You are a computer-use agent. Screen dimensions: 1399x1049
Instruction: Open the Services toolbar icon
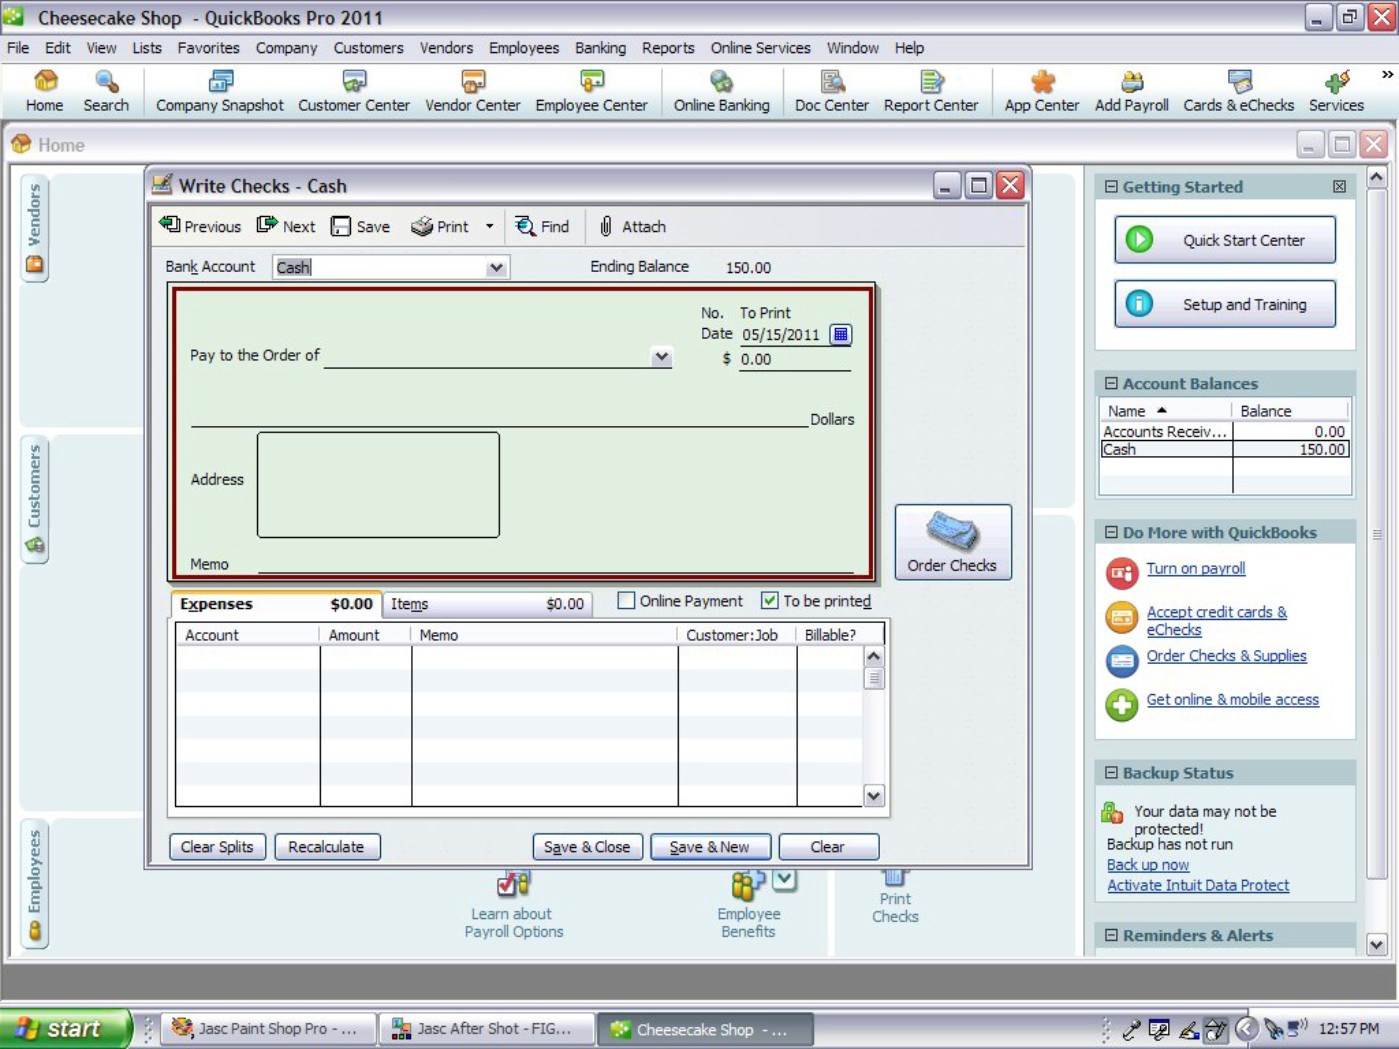click(1336, 91)
